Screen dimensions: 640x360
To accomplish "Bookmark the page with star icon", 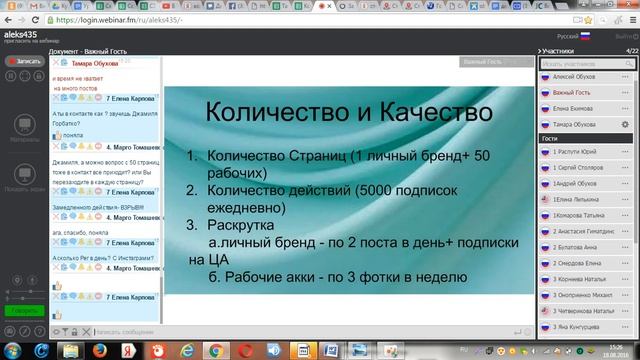I will pyautogui.click(x=588, y=20).
